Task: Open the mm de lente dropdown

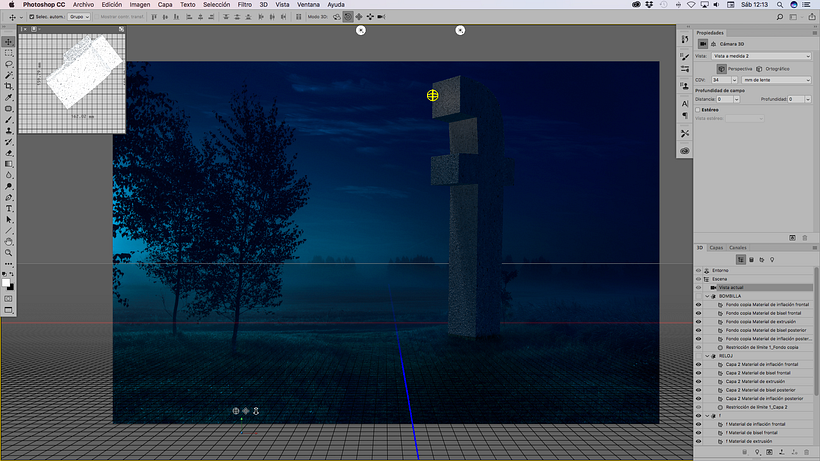Action: click(x=777, y=79)
